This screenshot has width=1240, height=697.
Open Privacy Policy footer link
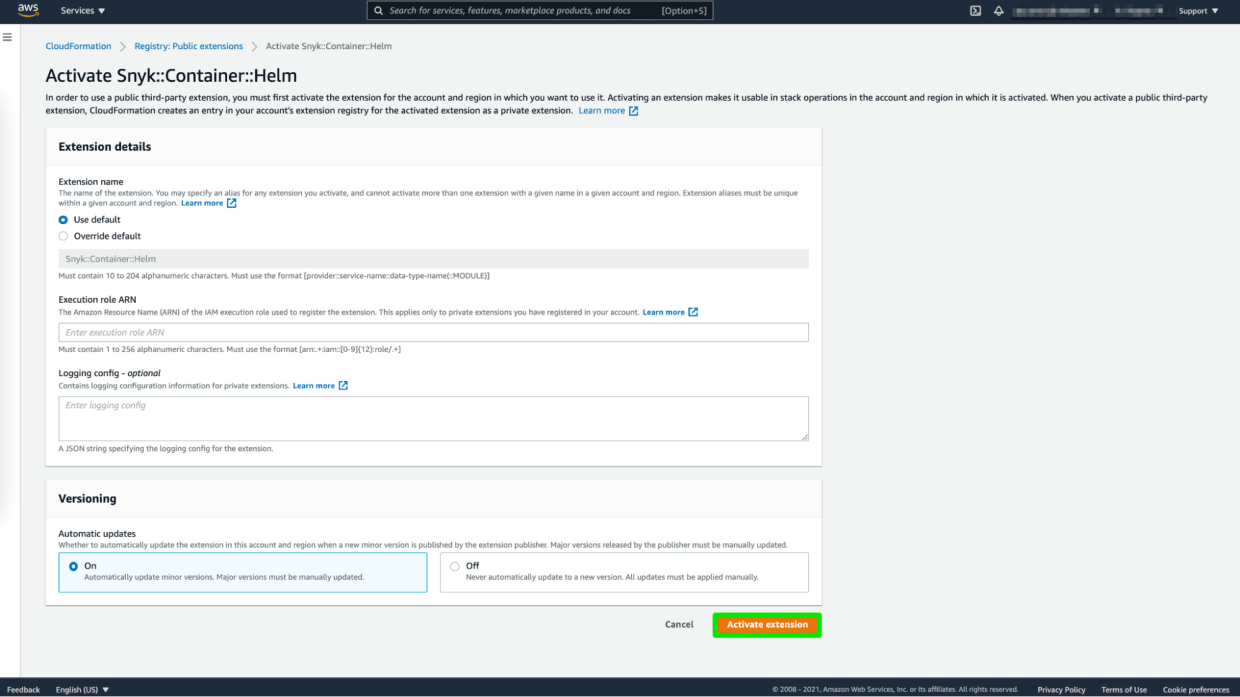coord(1061,689)
